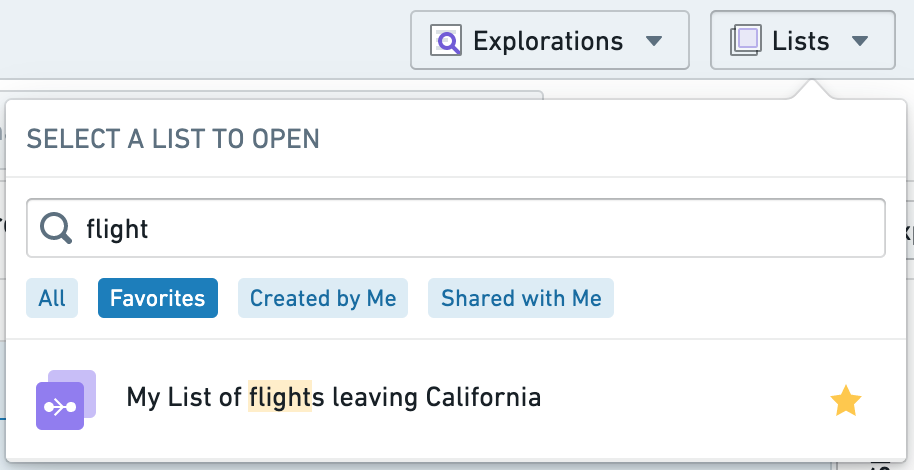Click the Lists button label

[800, 41]
